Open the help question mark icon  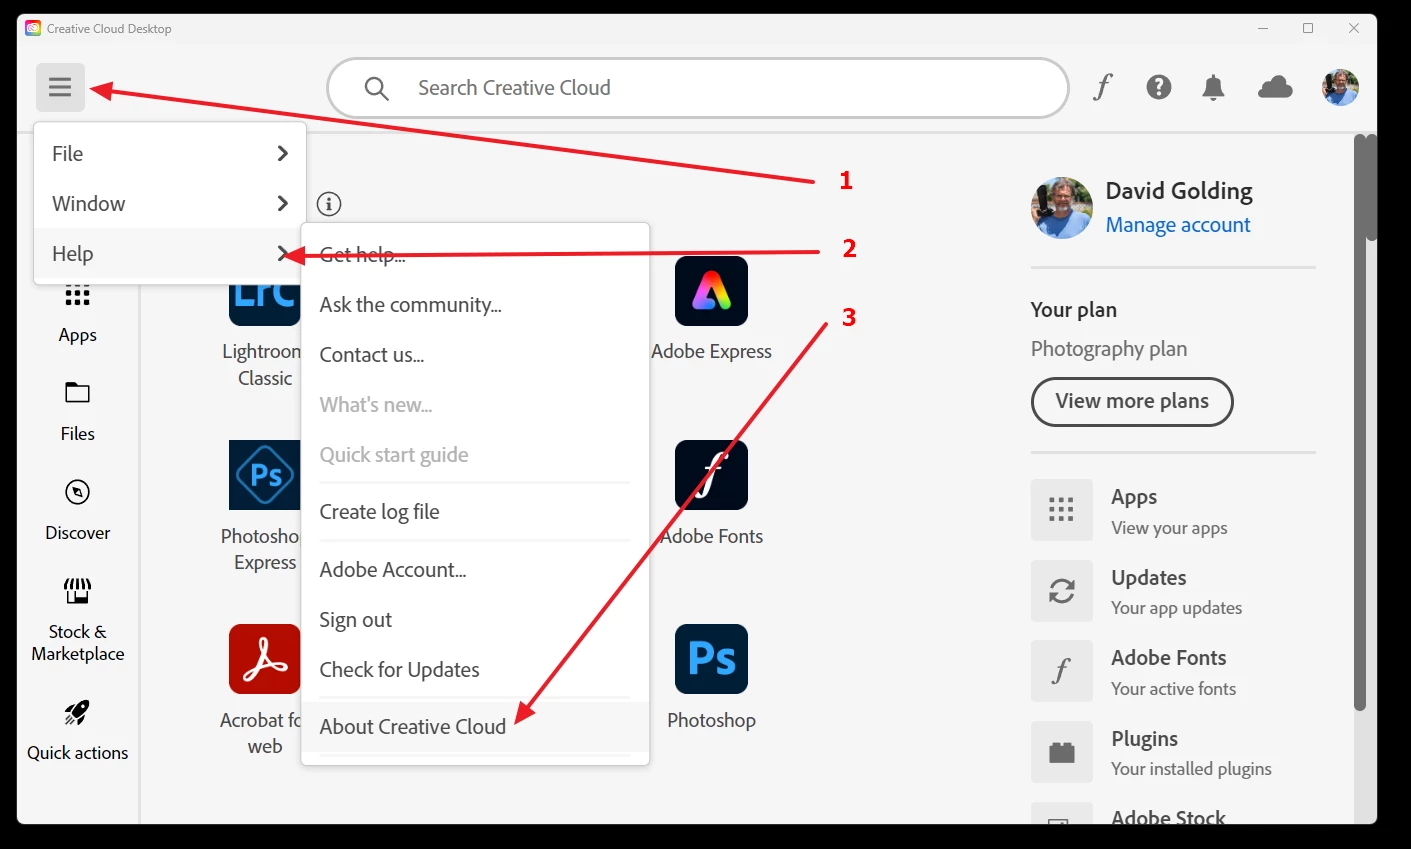coord(1158,87)
